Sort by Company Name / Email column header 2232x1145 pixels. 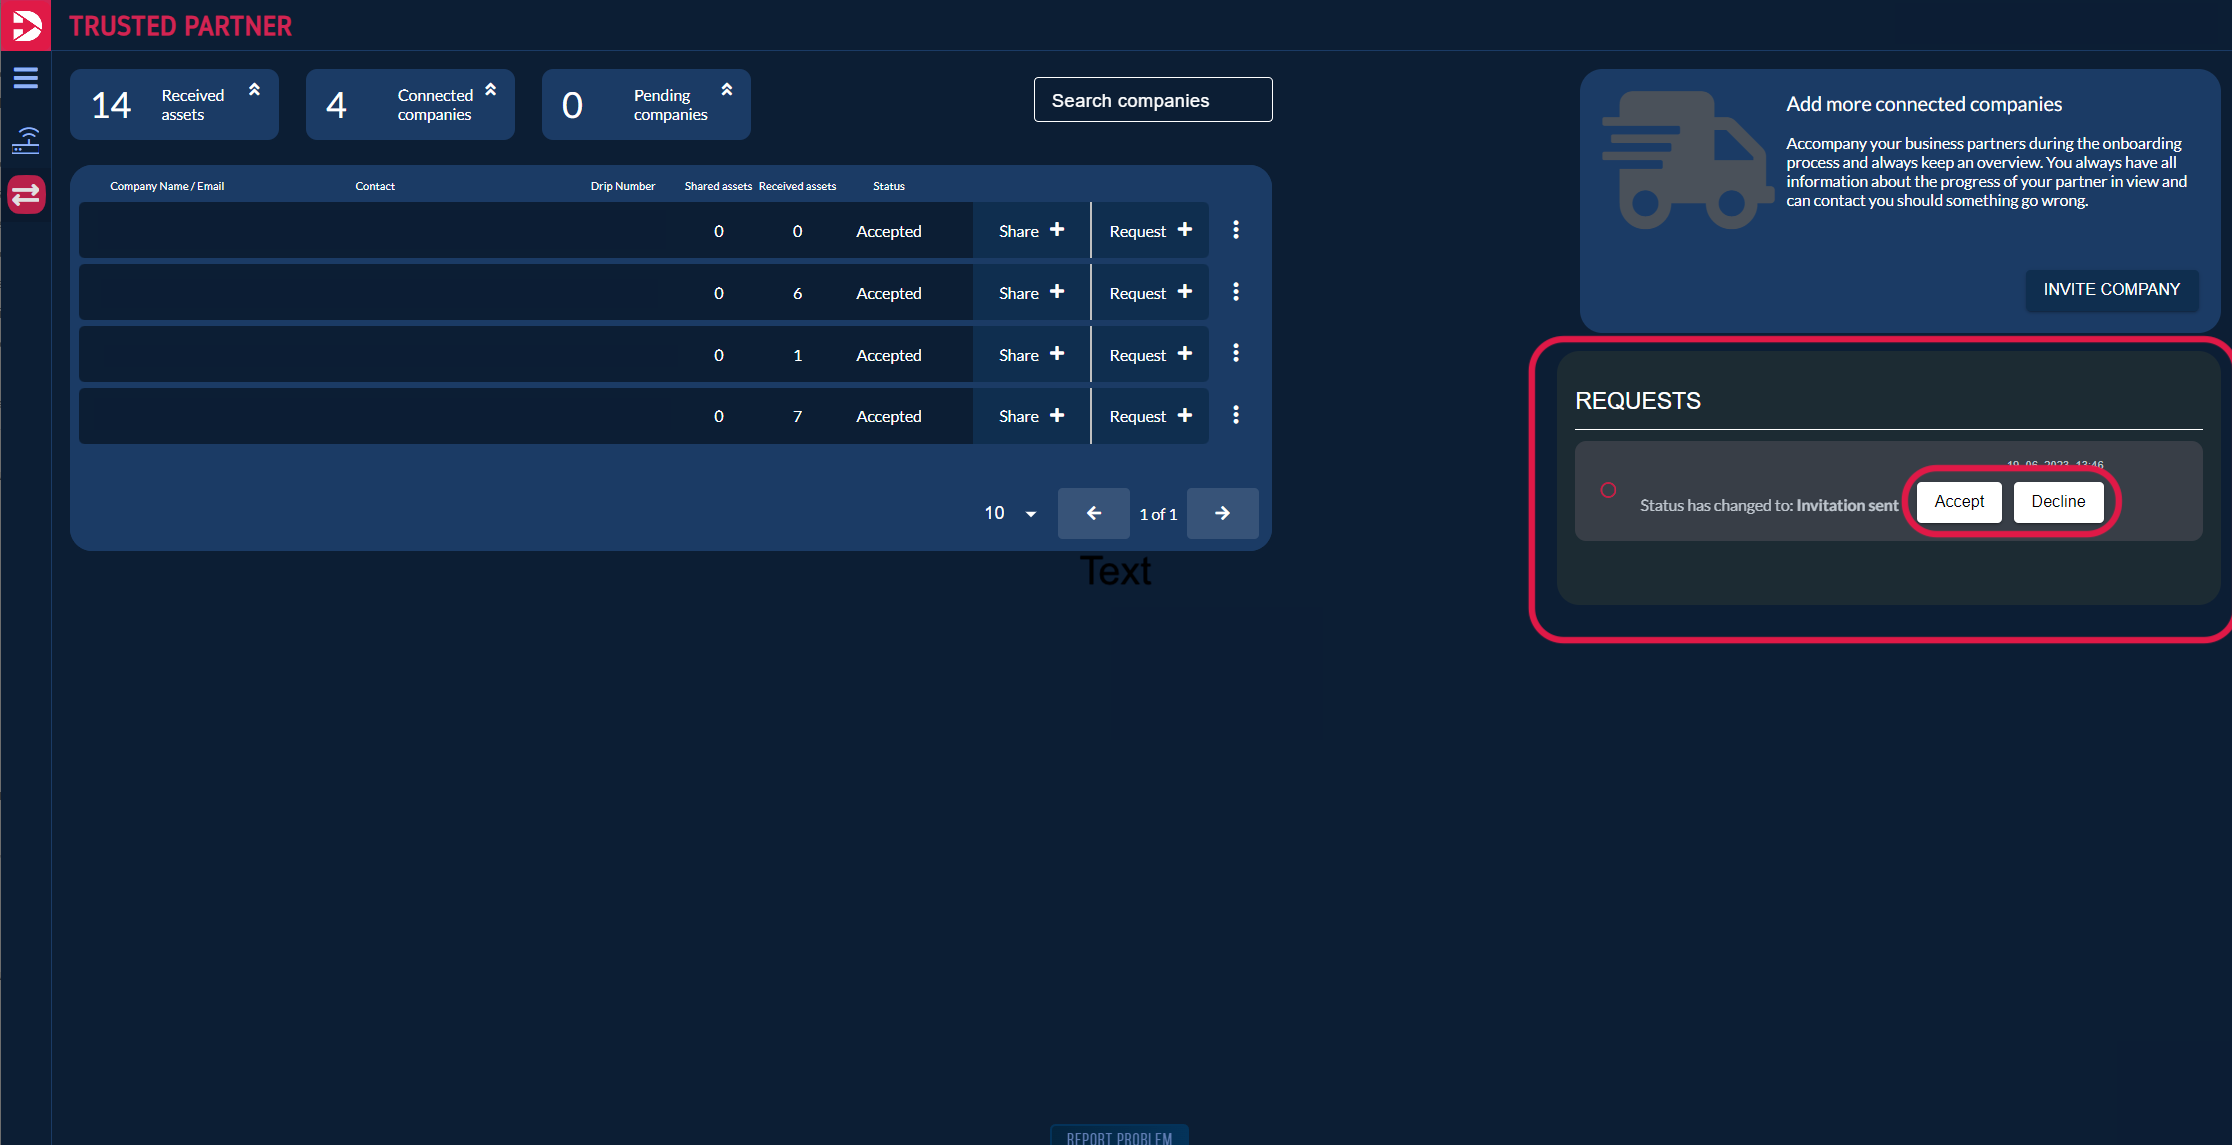167,186
